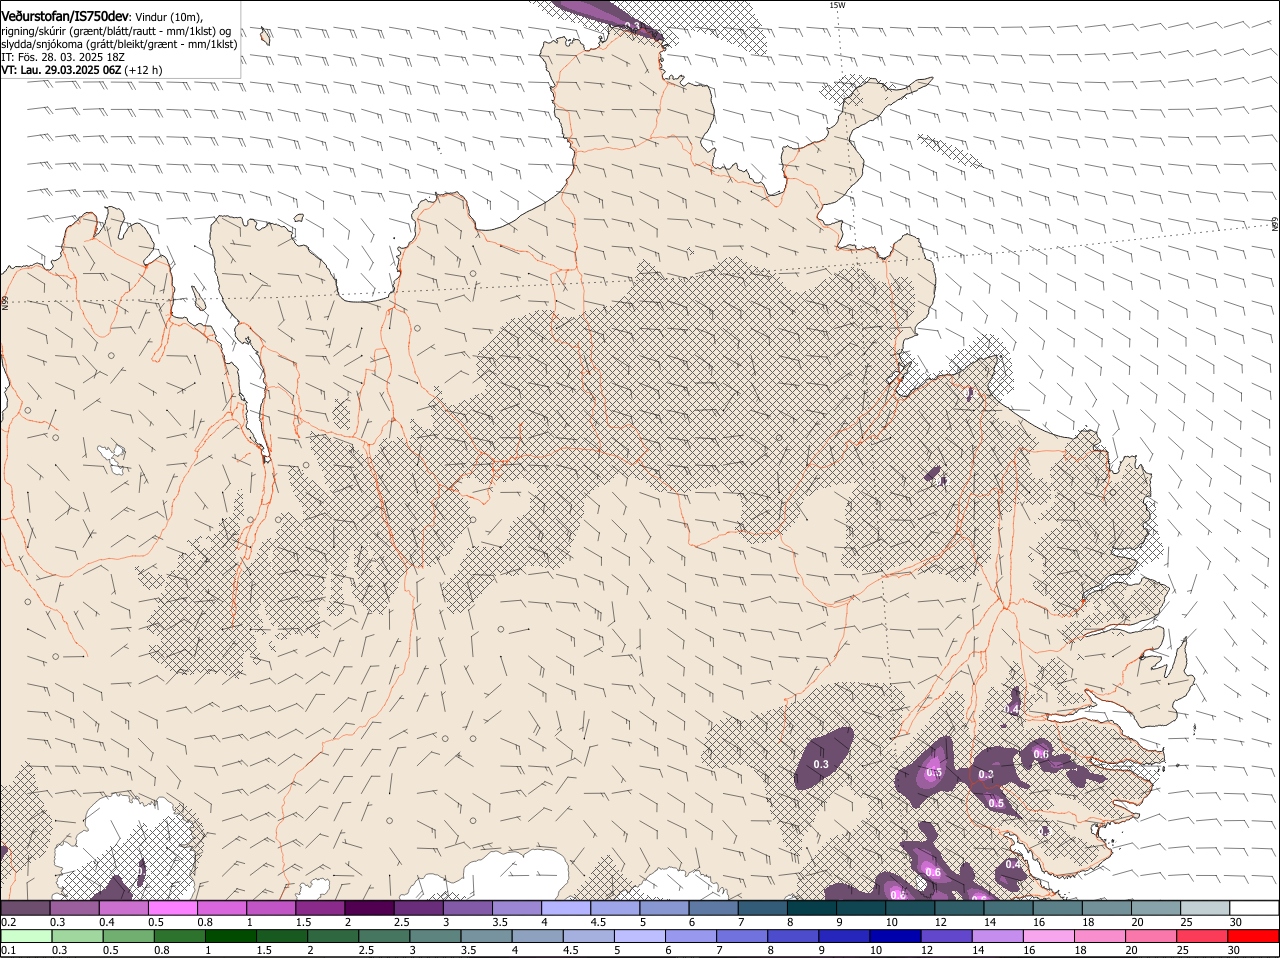The height and width of the screenshot is (958, 1280).
Task: Select the grey snow scale swatch labeled 20
Action: [x=1155, y=907]
